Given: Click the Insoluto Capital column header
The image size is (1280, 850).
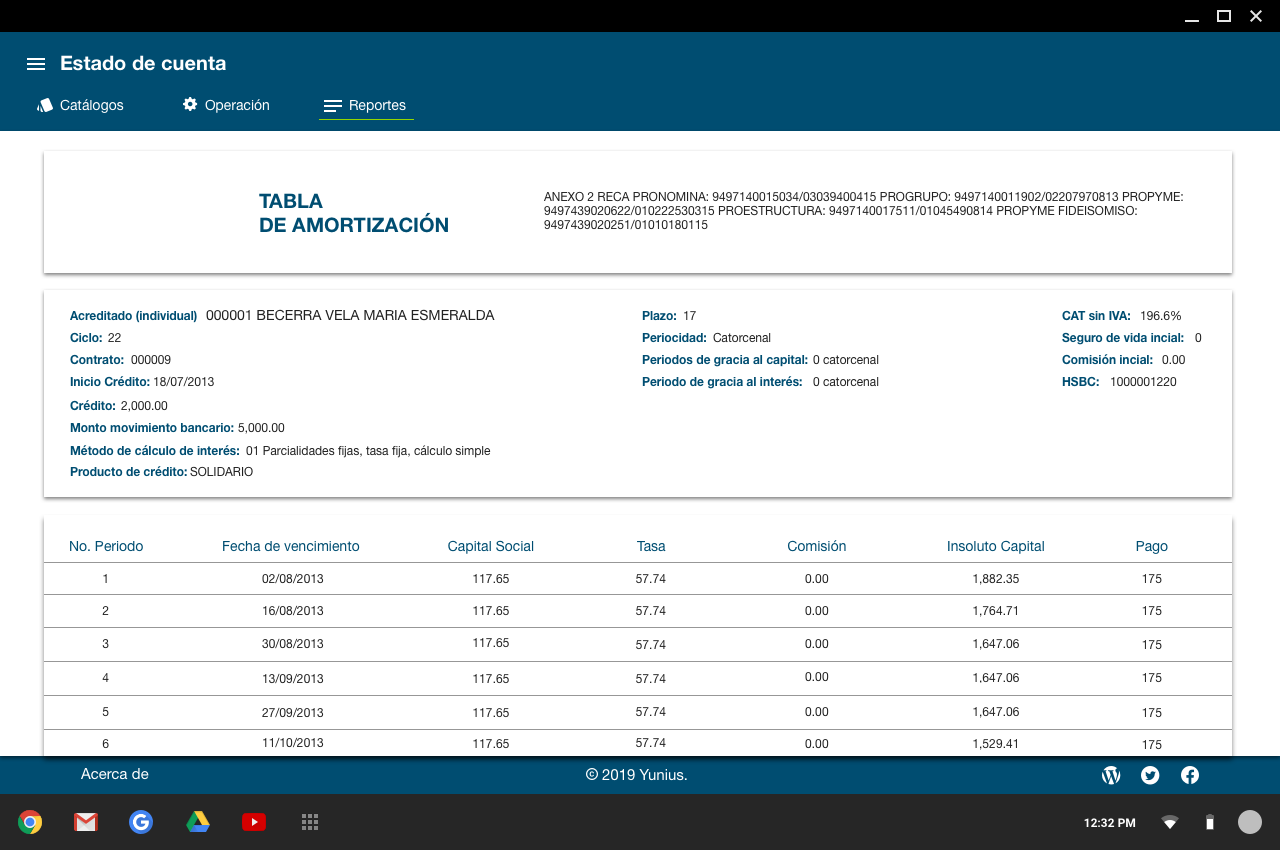Looking at the screenshot, I should [x=995, y=546].
